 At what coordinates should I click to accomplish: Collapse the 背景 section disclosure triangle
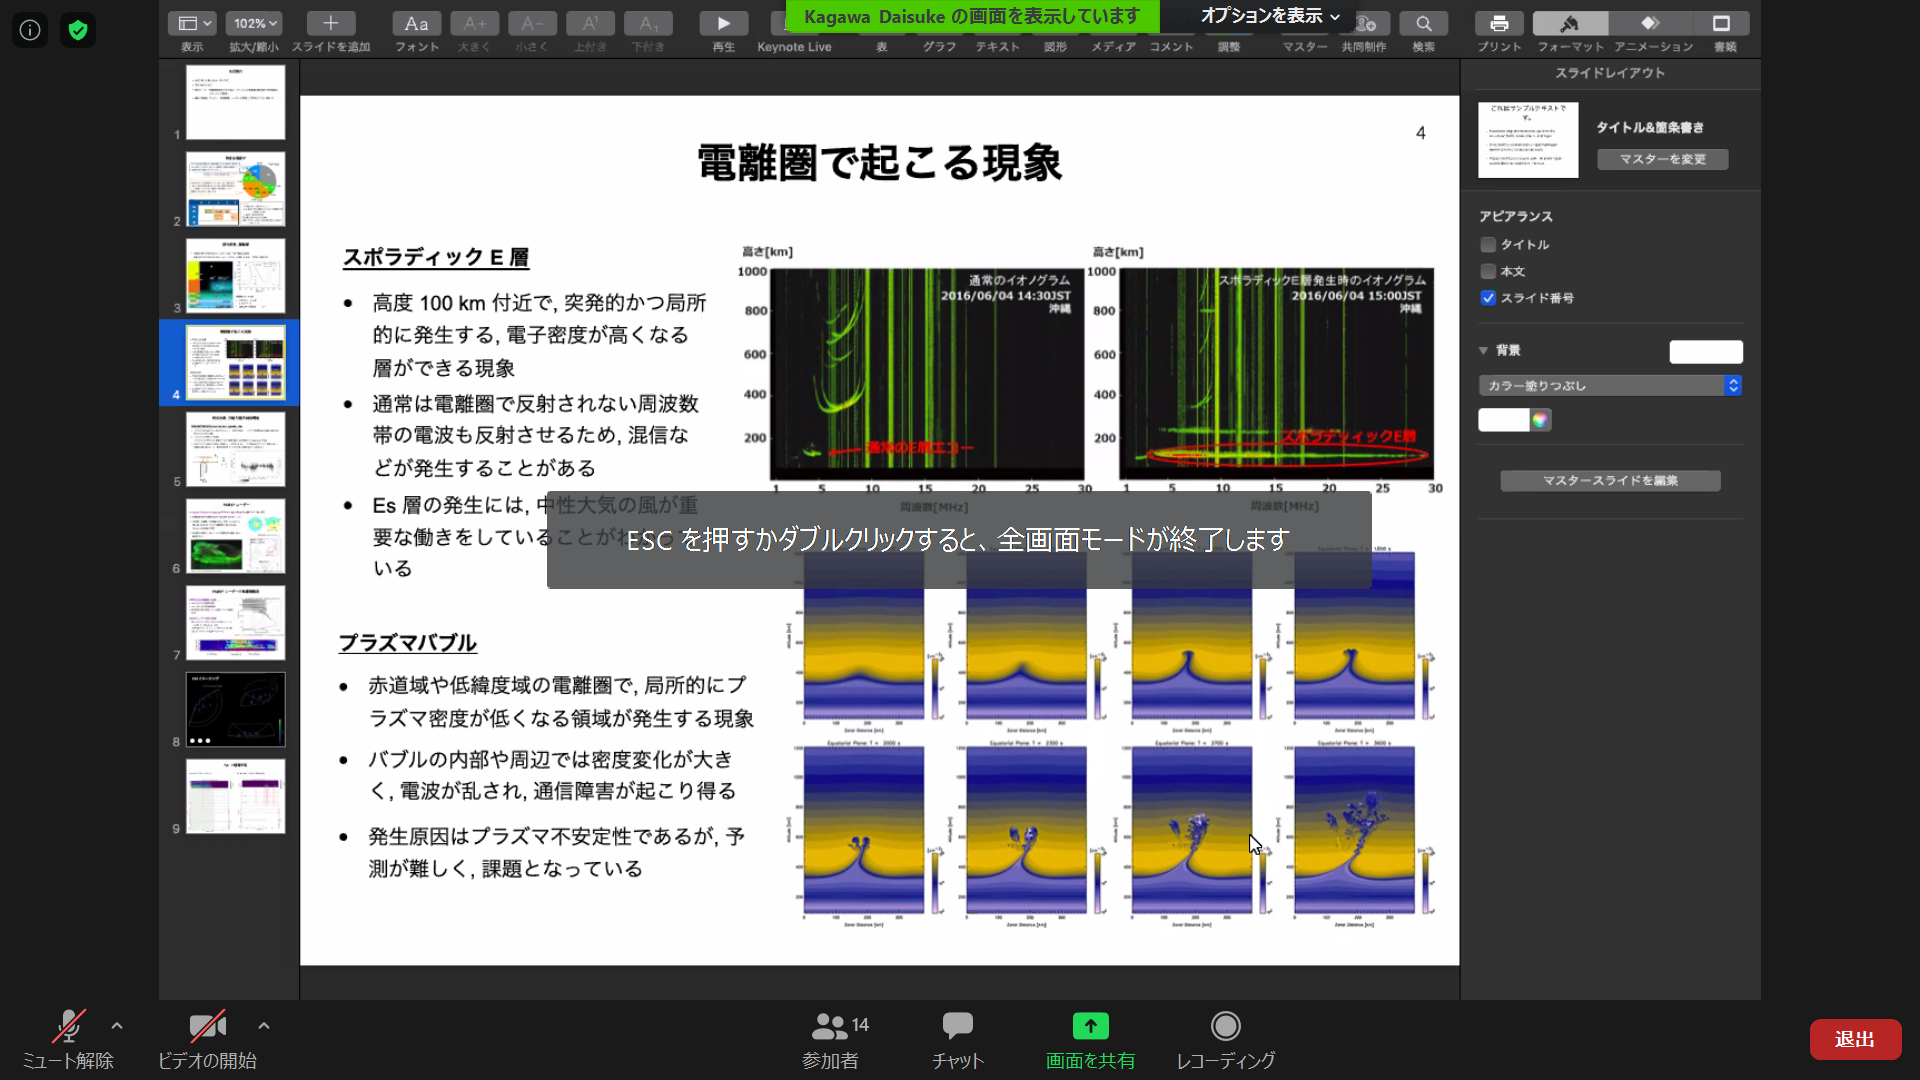pyautogui.click(x=1483, y=350)
